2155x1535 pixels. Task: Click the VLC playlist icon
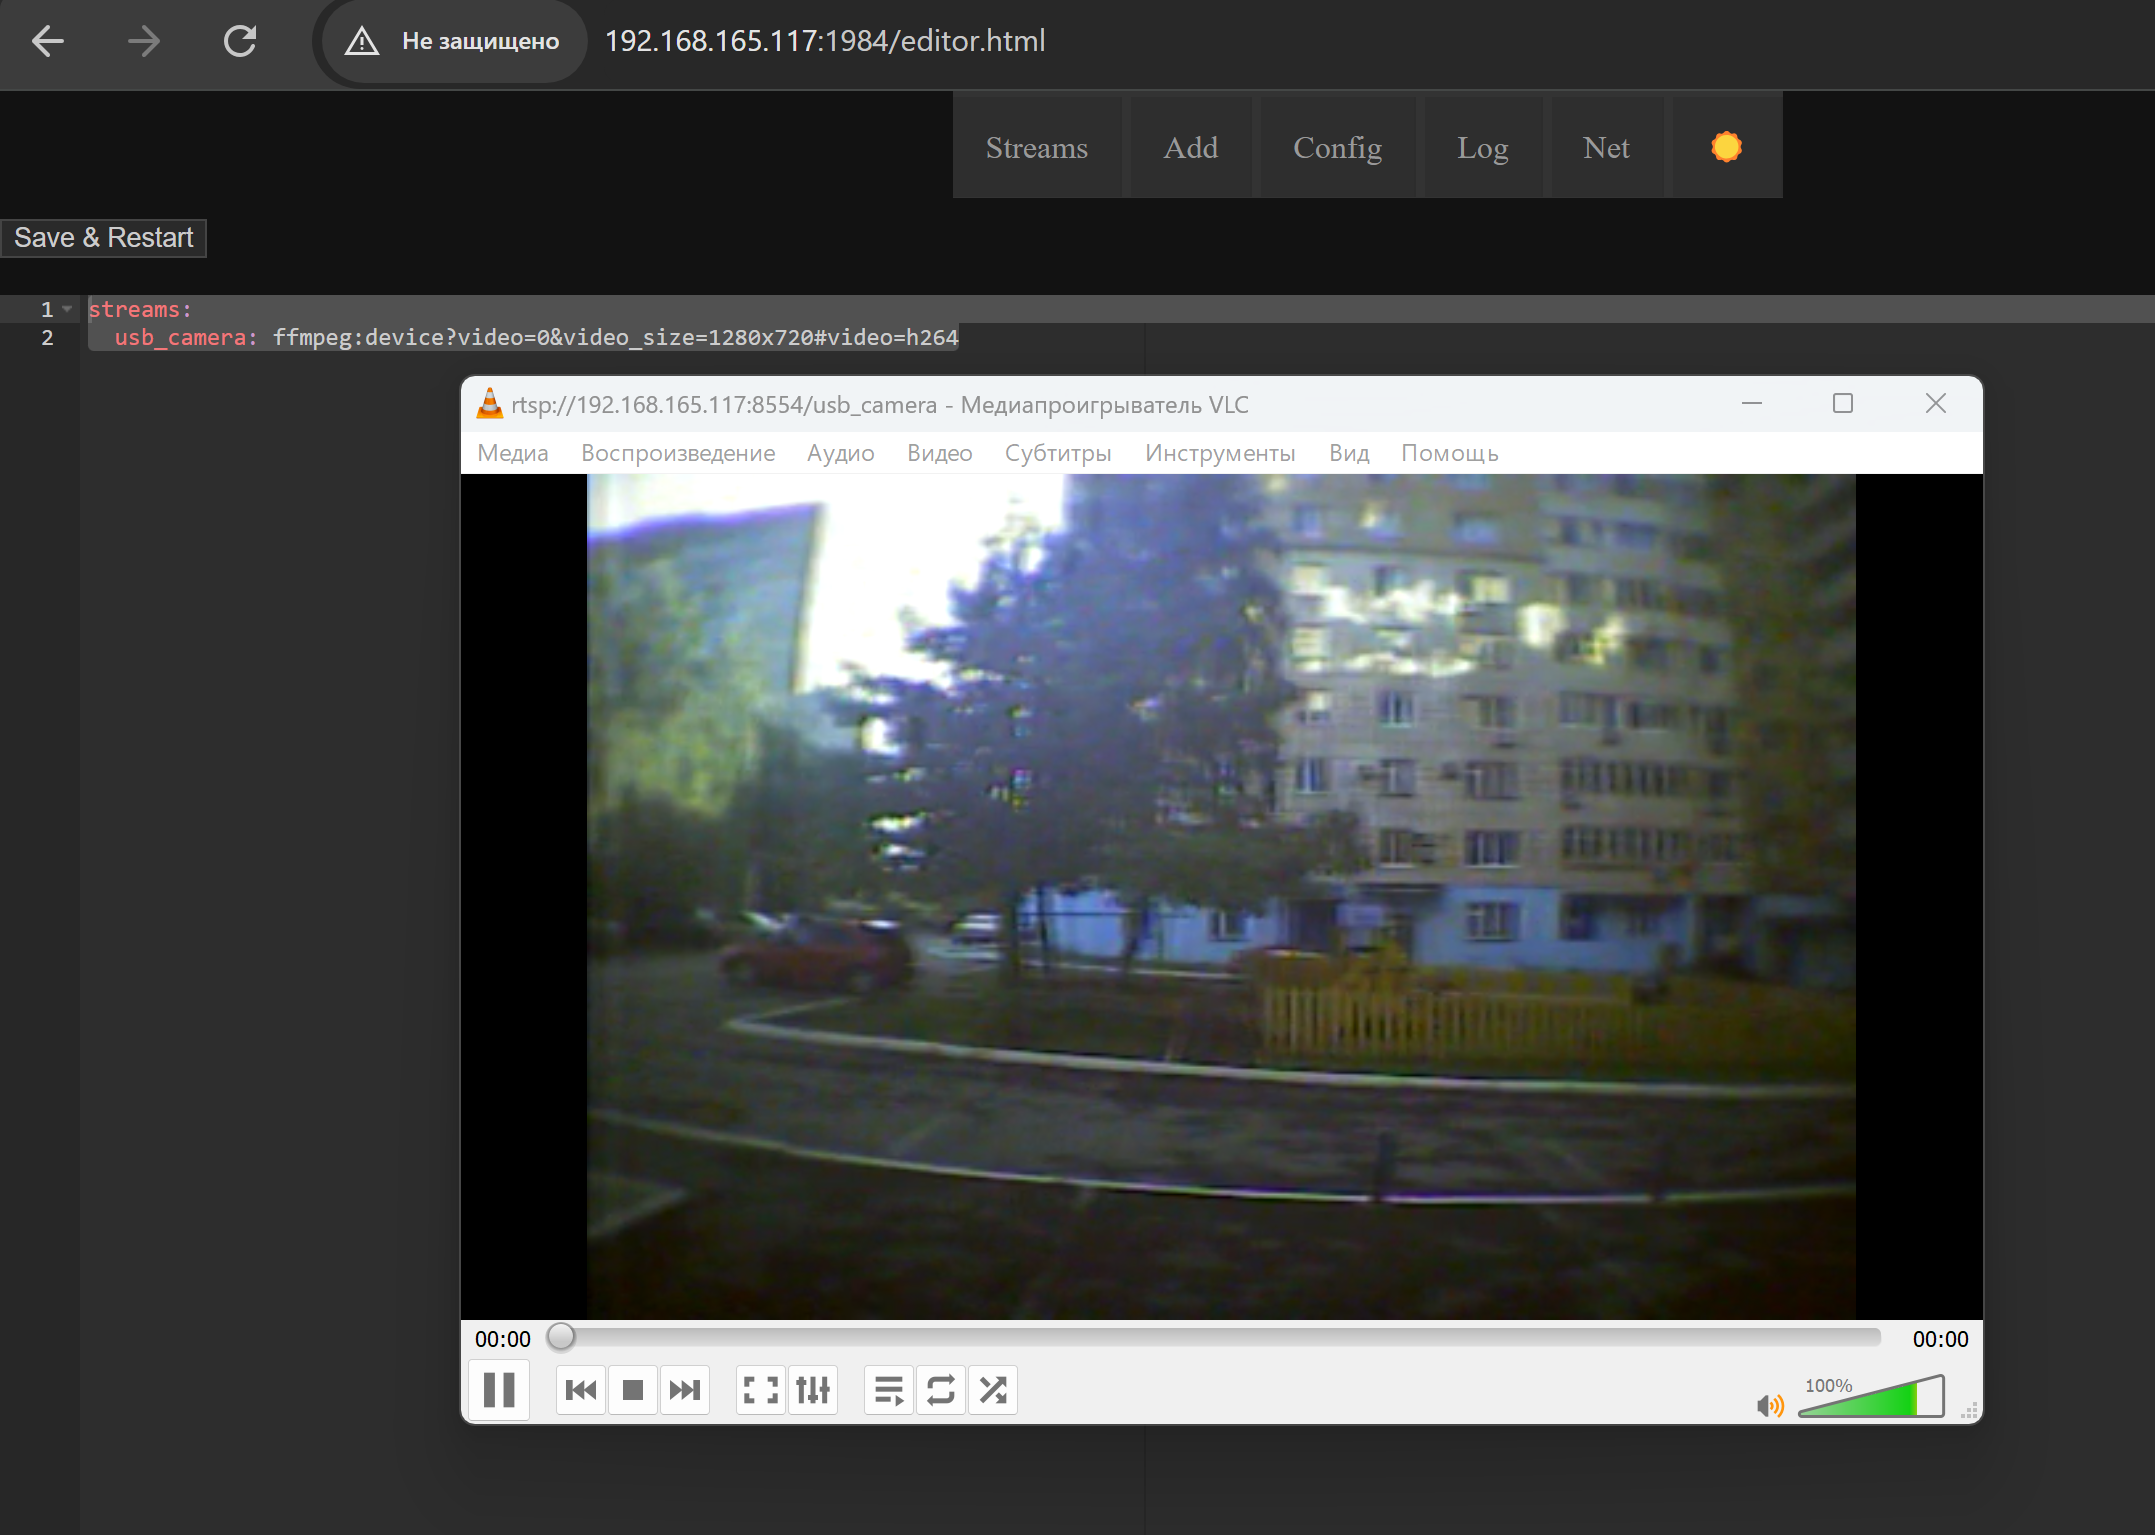point(889,1390)
